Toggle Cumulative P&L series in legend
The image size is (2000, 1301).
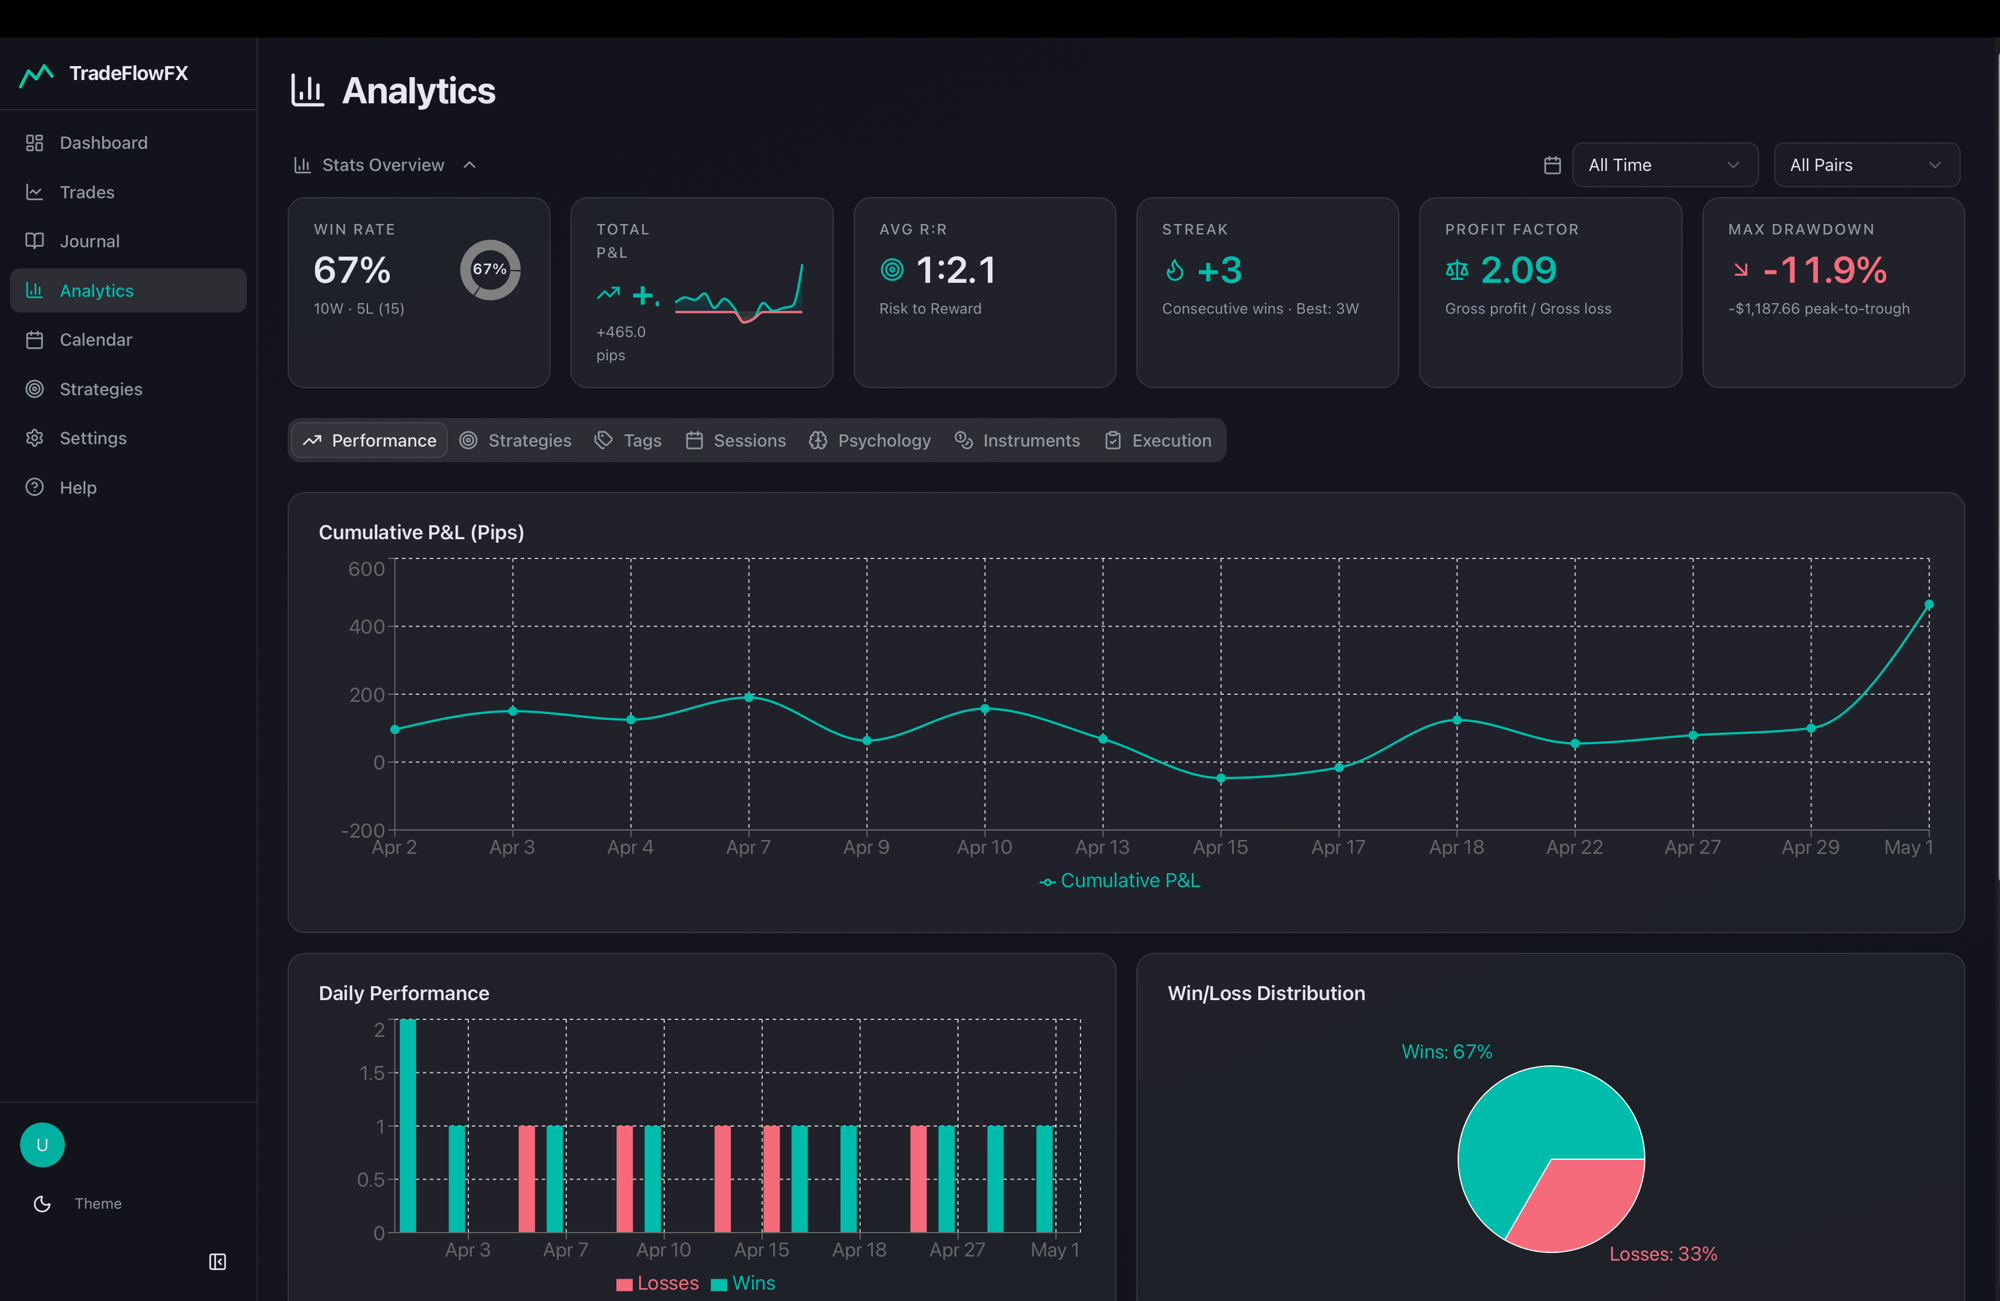click(1120, 881)
